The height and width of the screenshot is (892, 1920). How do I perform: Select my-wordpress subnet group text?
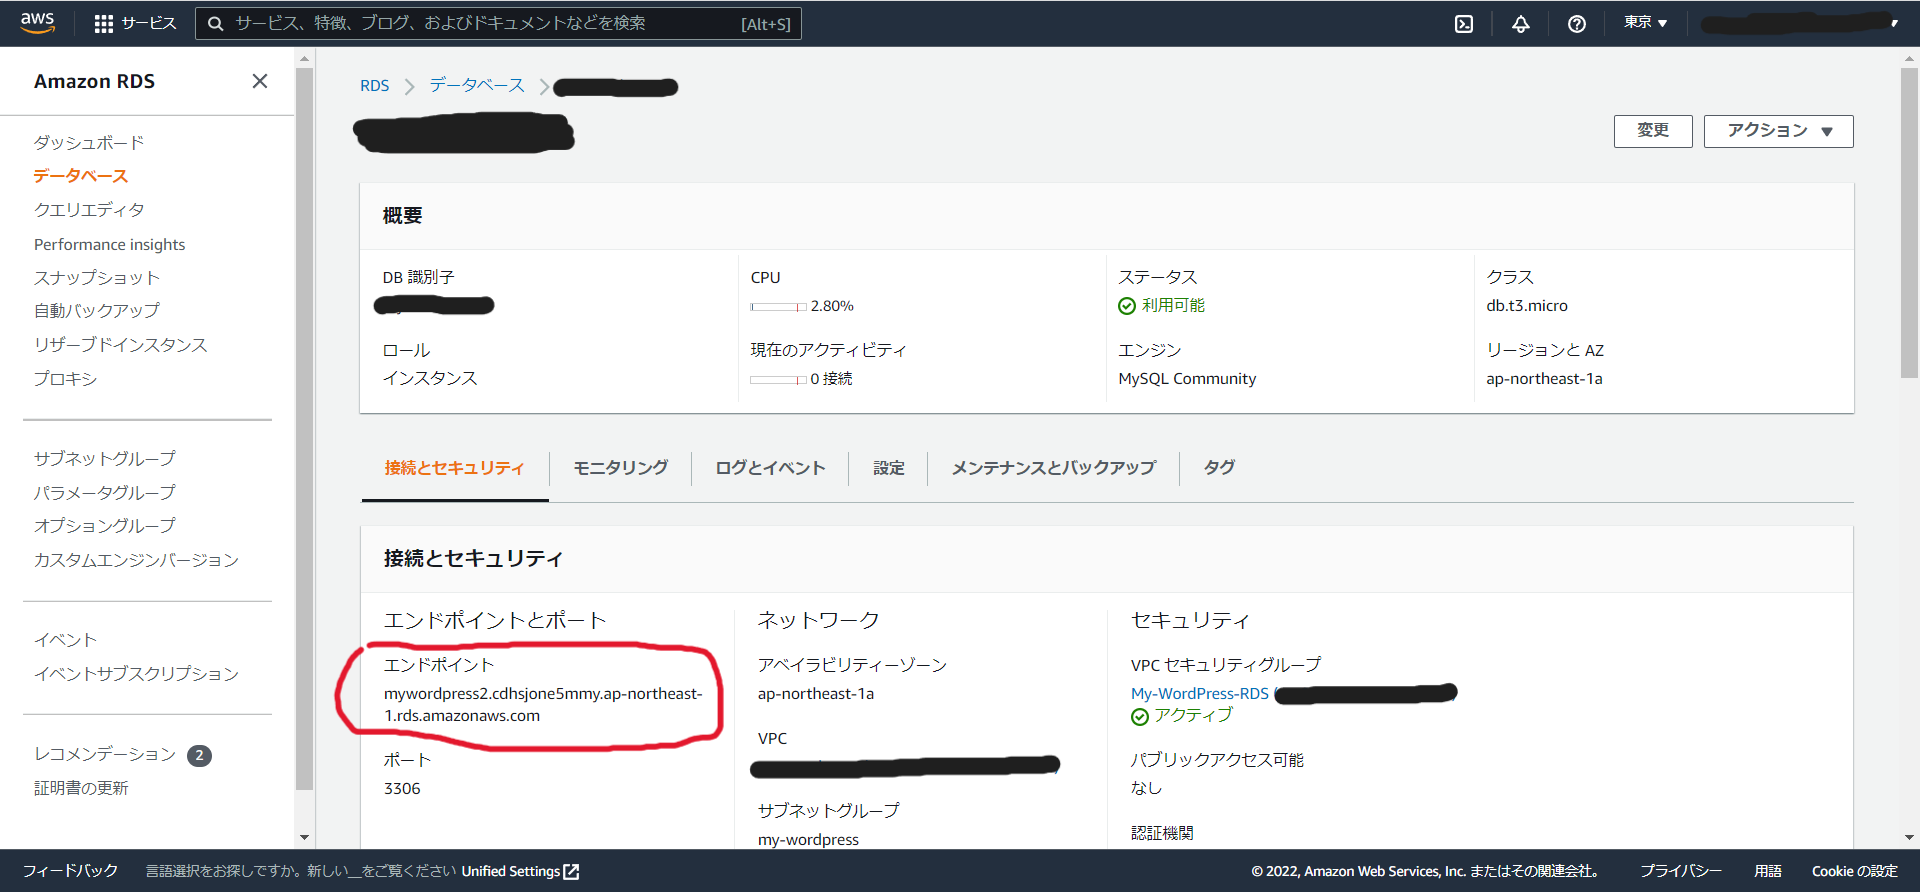(x=808, y=840)
